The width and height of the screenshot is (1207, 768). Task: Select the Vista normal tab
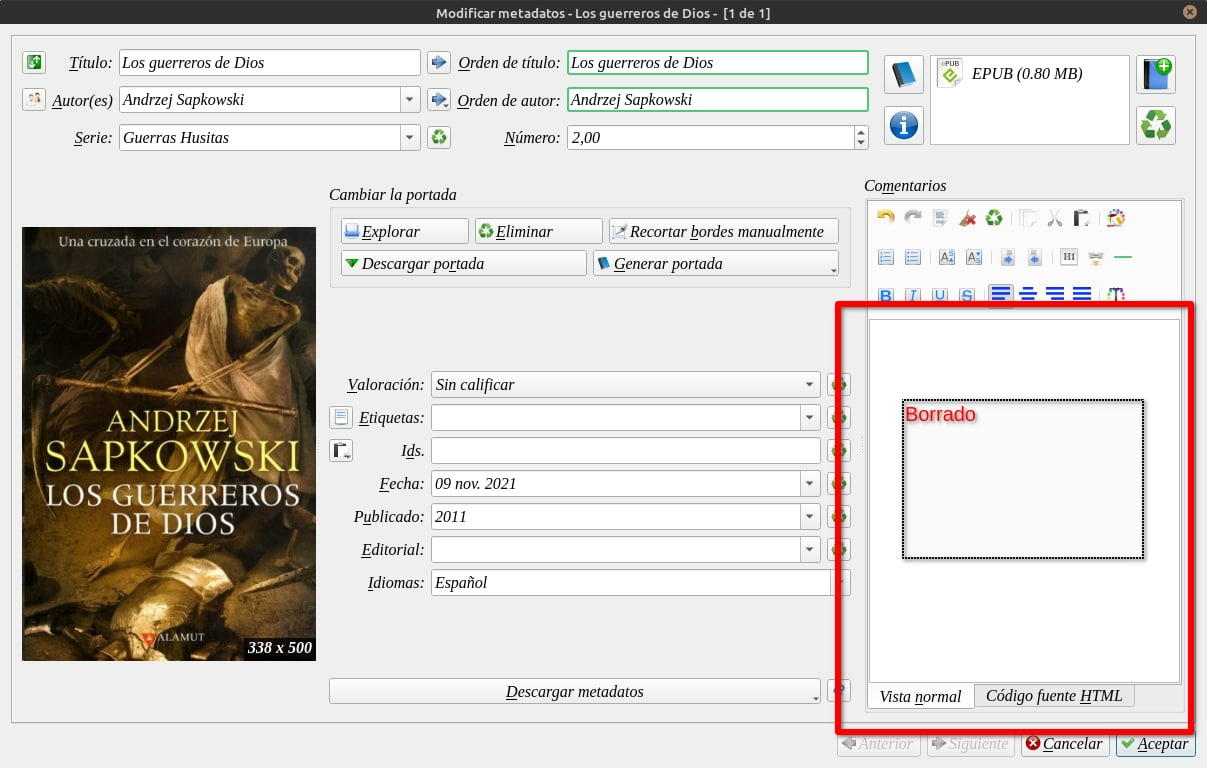(x=920, y=697)
